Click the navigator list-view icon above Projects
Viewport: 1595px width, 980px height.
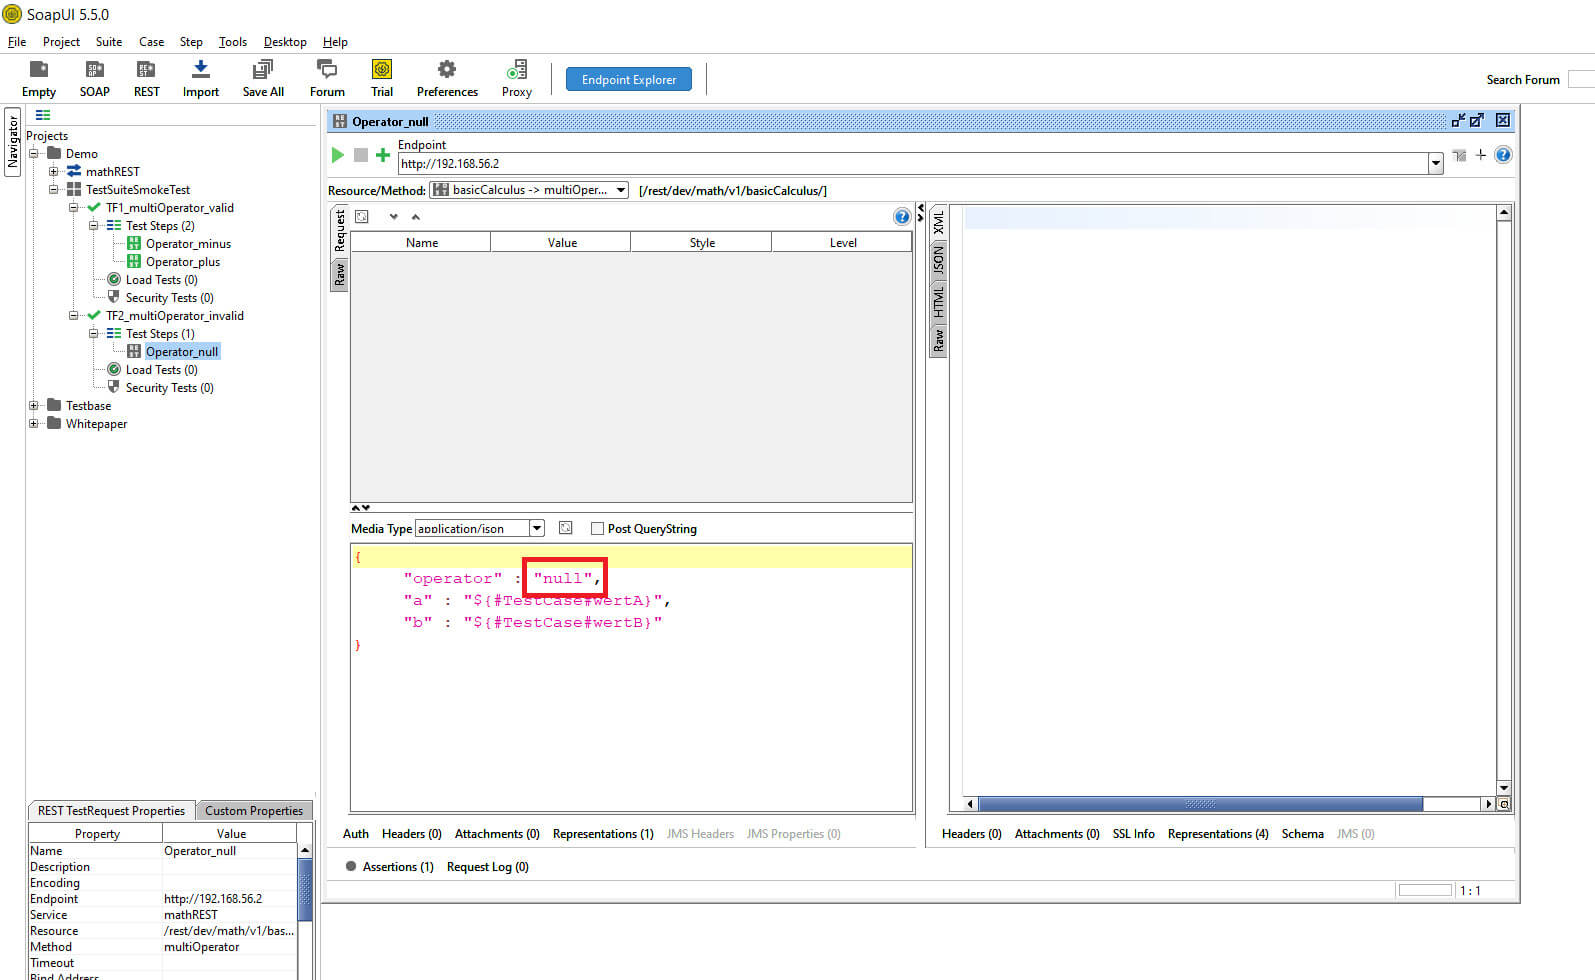(43, 116)
